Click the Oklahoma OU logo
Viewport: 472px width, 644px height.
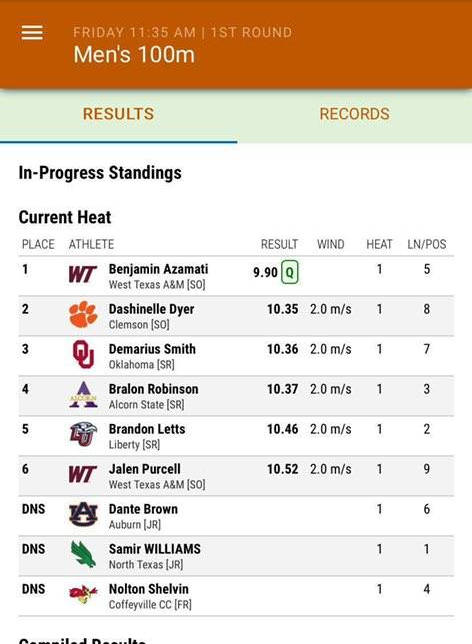pos(83,354)
